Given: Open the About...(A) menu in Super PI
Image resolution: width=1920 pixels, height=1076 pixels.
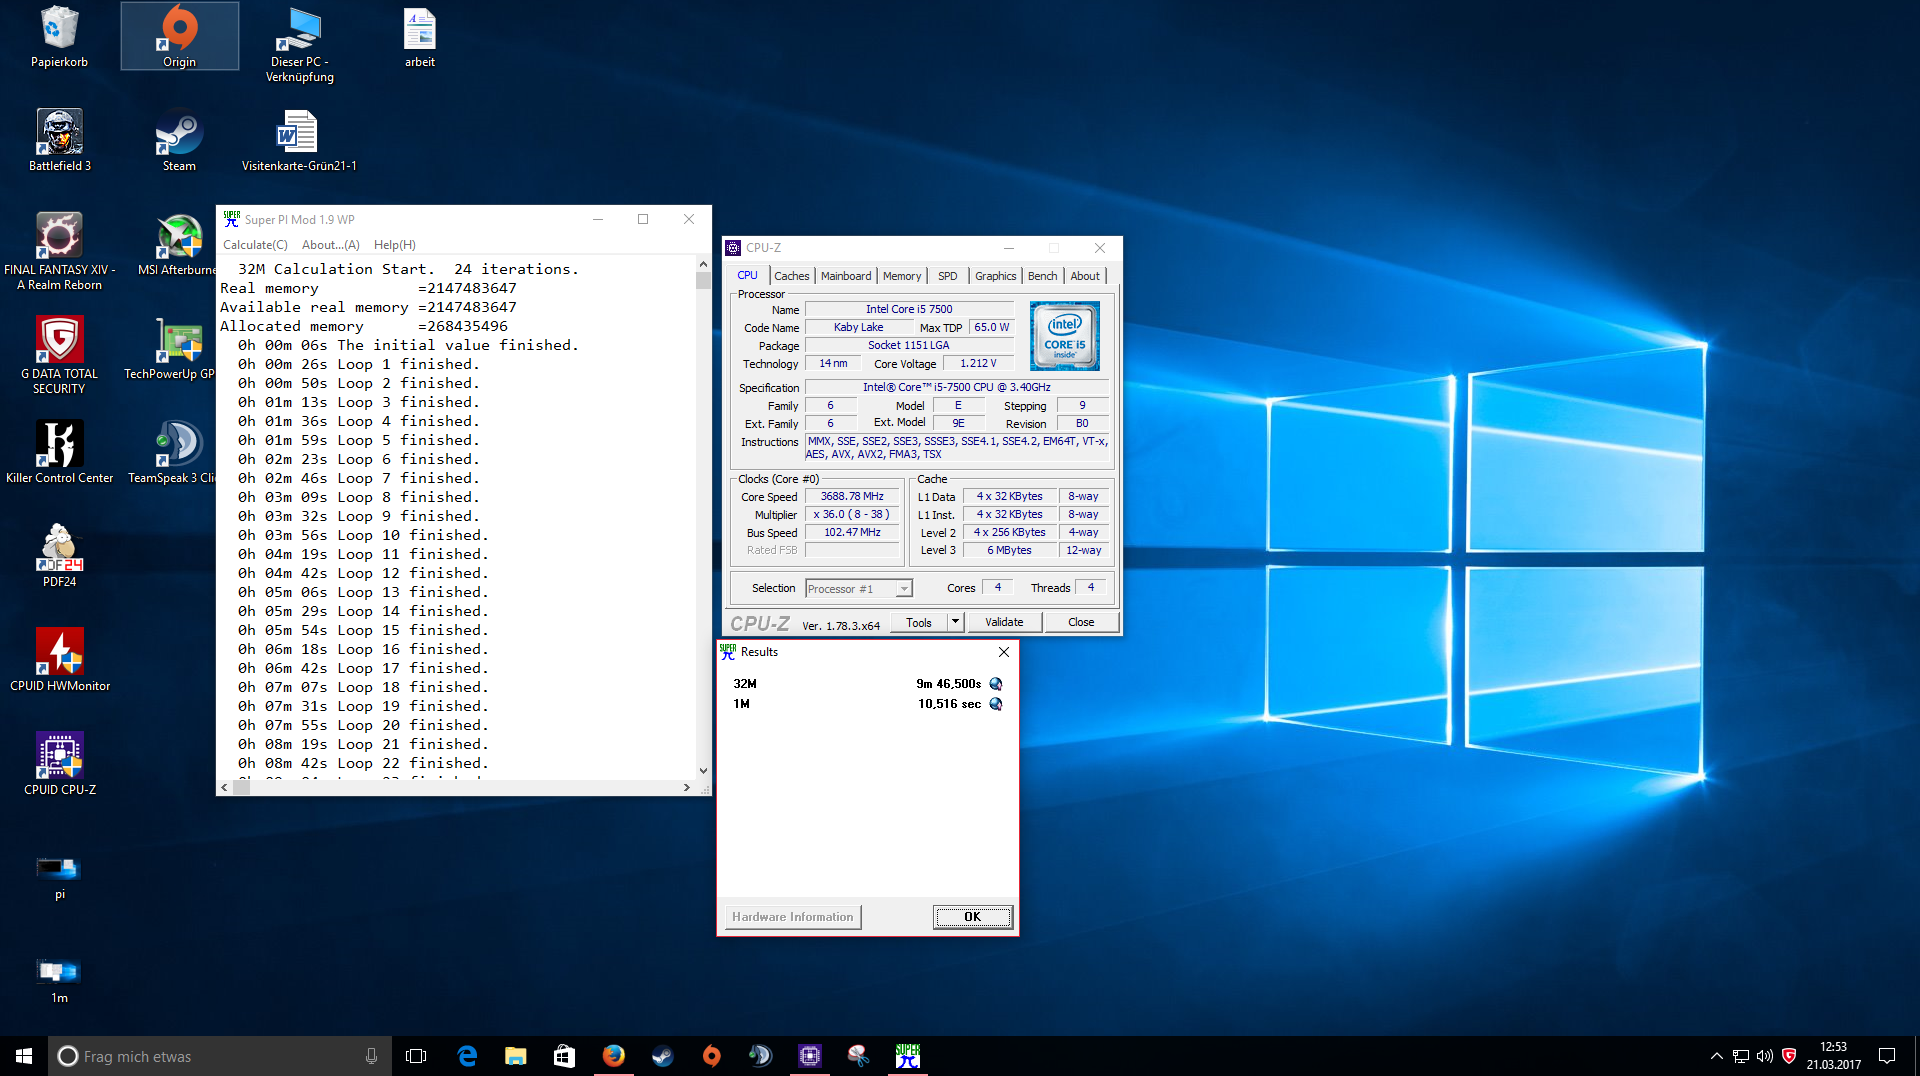Looking at the screenshot, I should (x=331, y=245).
